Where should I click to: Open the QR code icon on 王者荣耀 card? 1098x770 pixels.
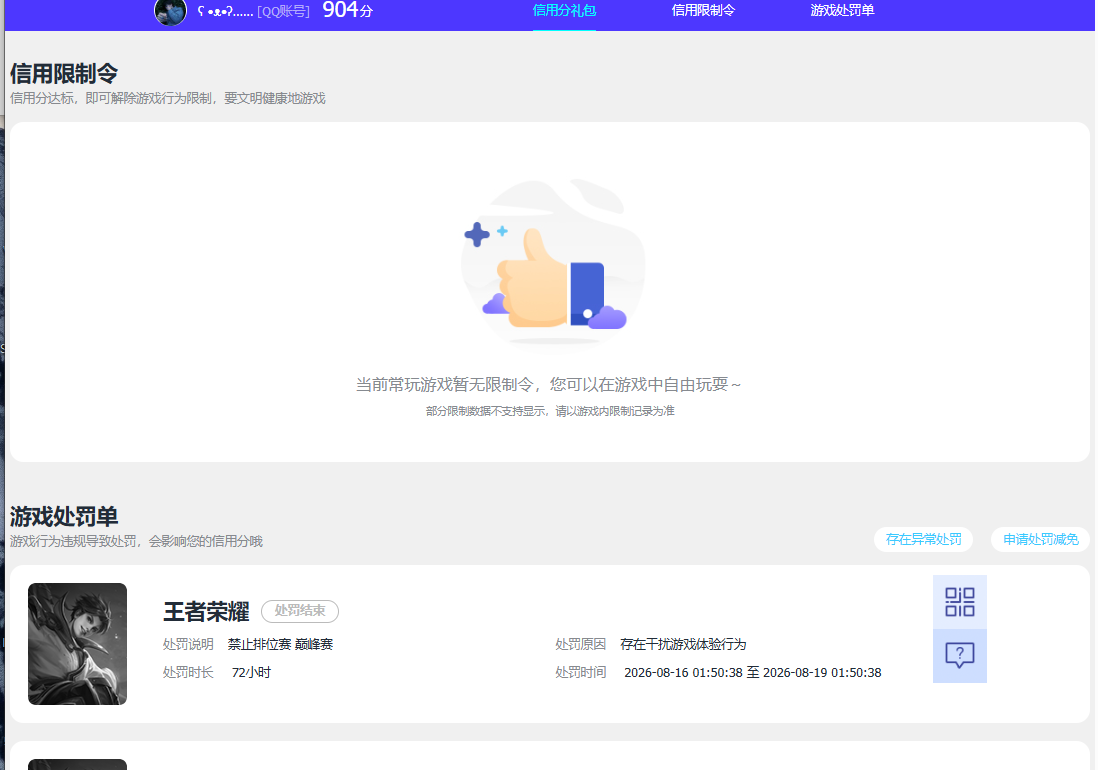click(x=959, y=602)
